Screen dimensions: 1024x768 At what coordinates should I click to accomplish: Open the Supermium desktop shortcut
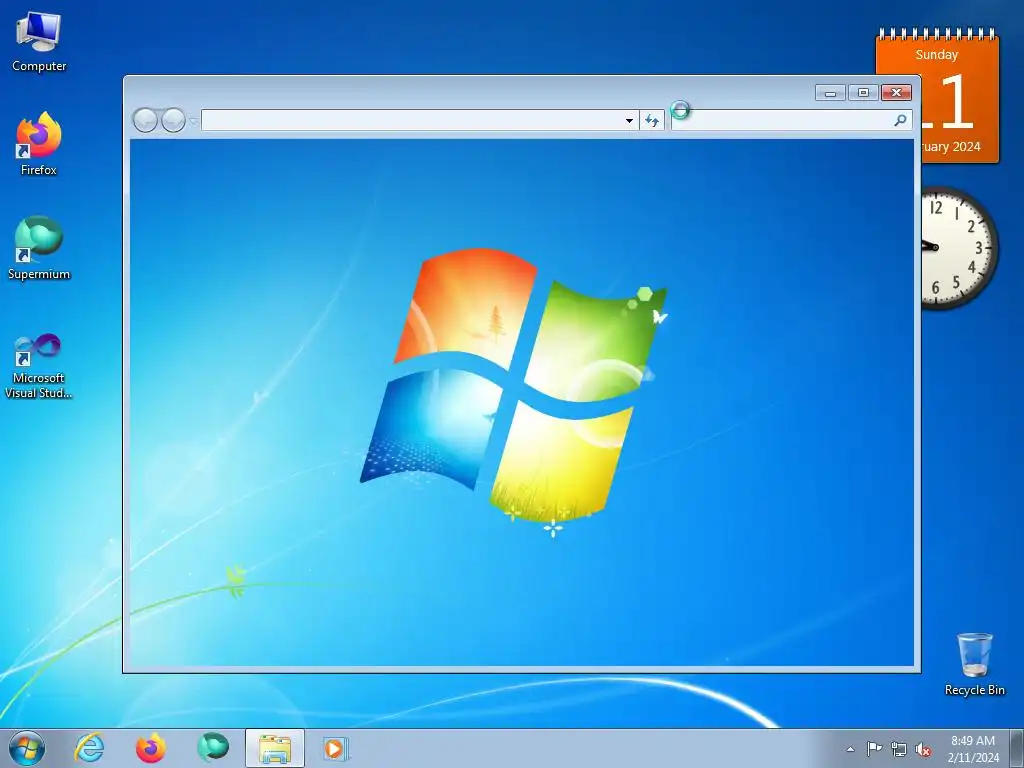[39, 248]
